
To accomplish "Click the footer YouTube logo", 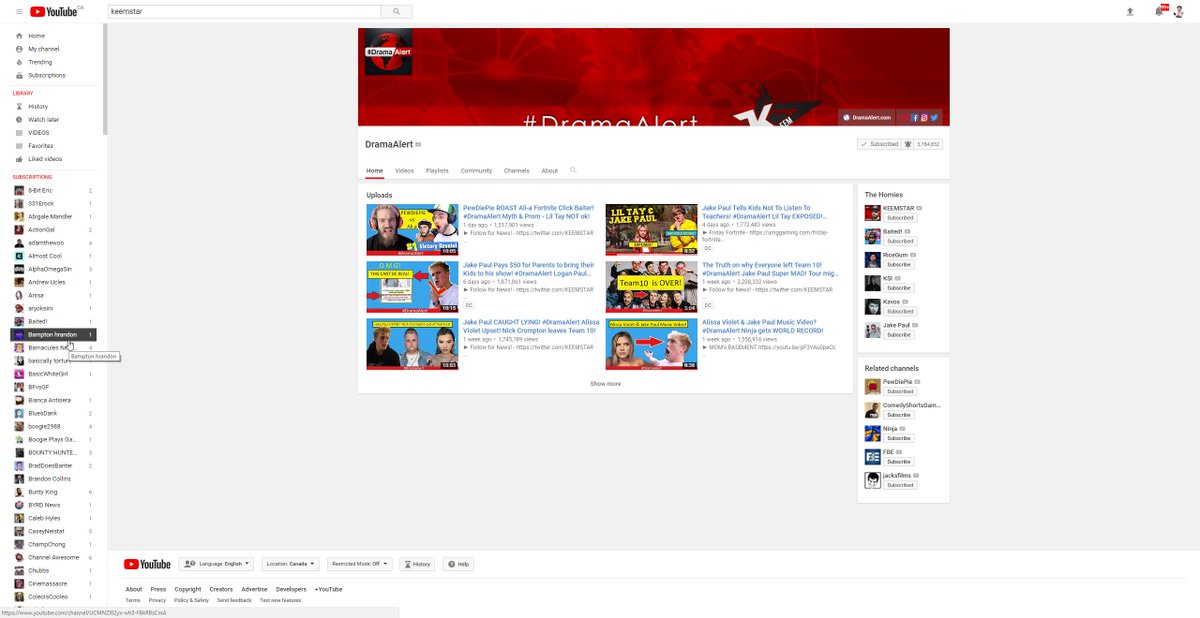I will click(x=147, y=564).
